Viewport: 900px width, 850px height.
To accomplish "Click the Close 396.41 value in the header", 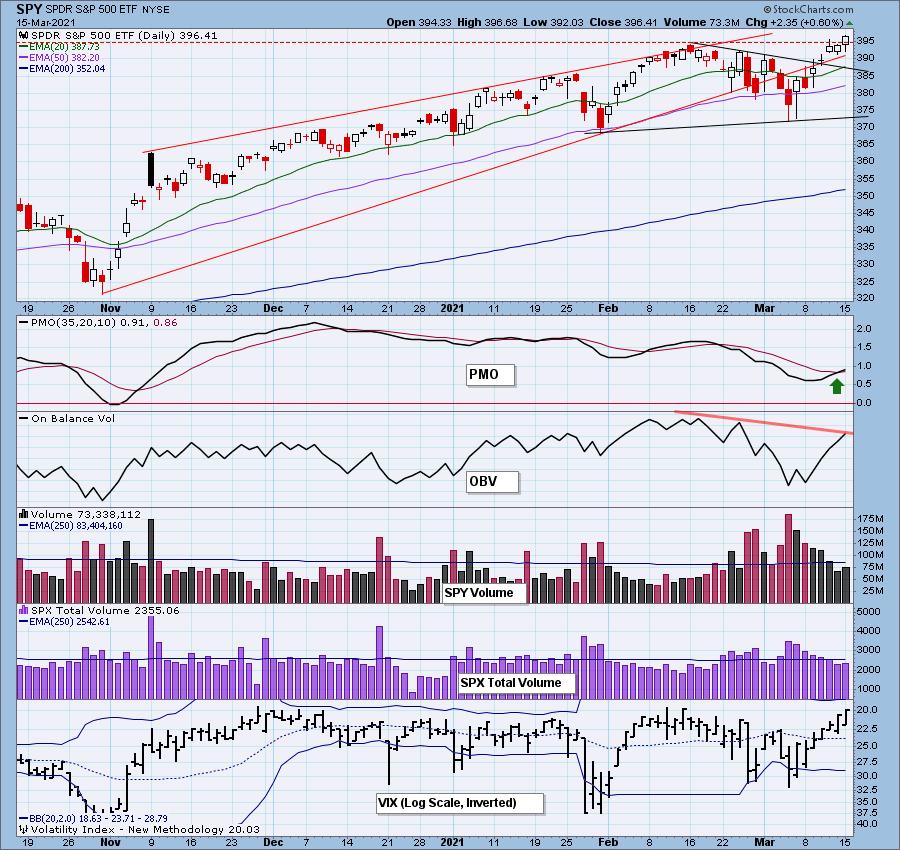I will click(x=624, y=22).
